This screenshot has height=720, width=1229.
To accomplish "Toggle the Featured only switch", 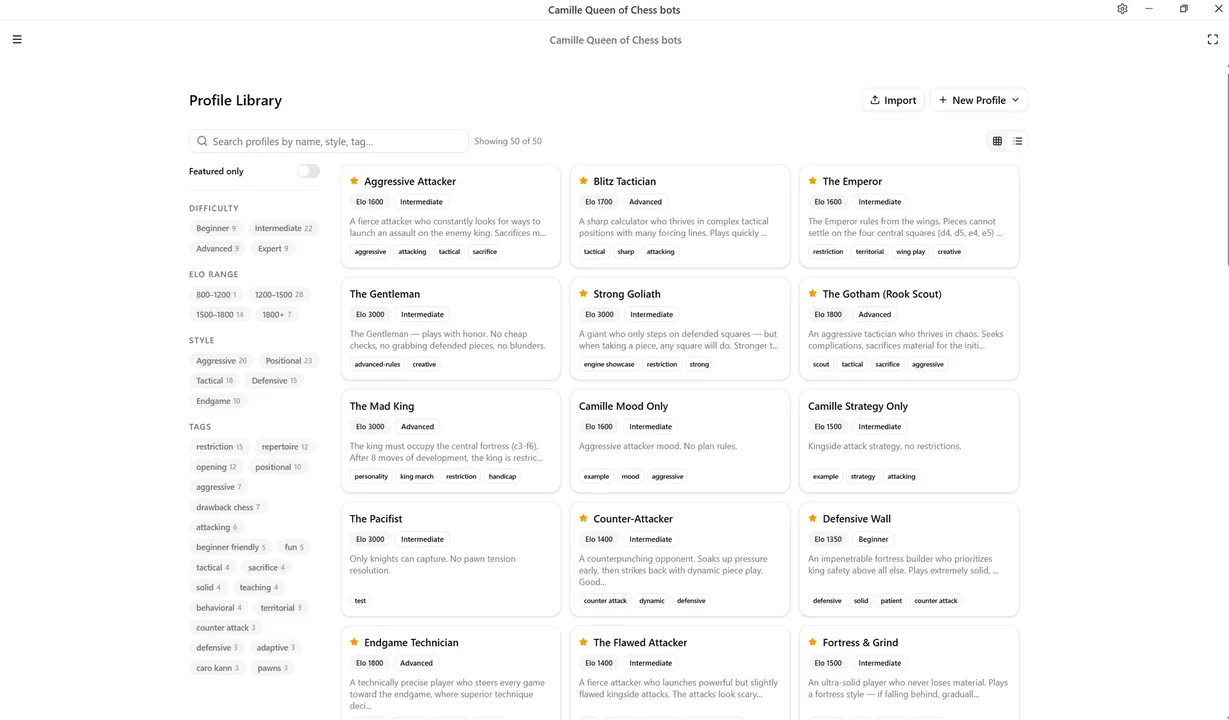I will coord(308,171).
